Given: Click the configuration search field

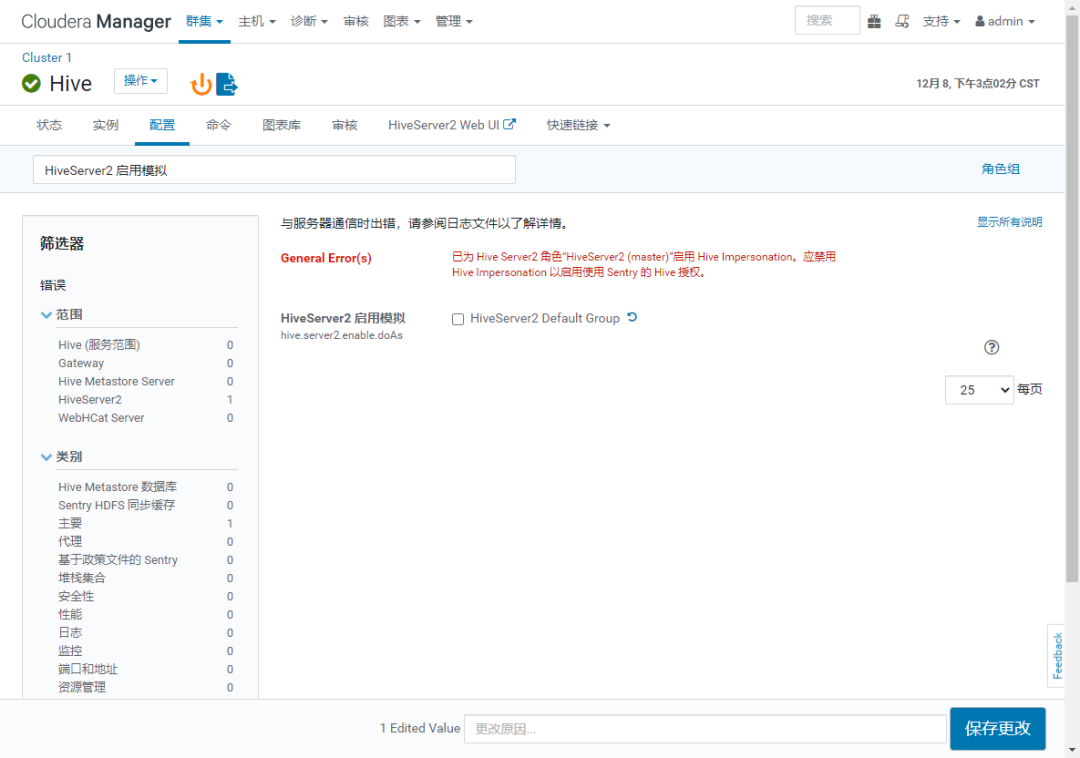Looking at the screenshot, I should pyautogui.click(x=274, y=170).
